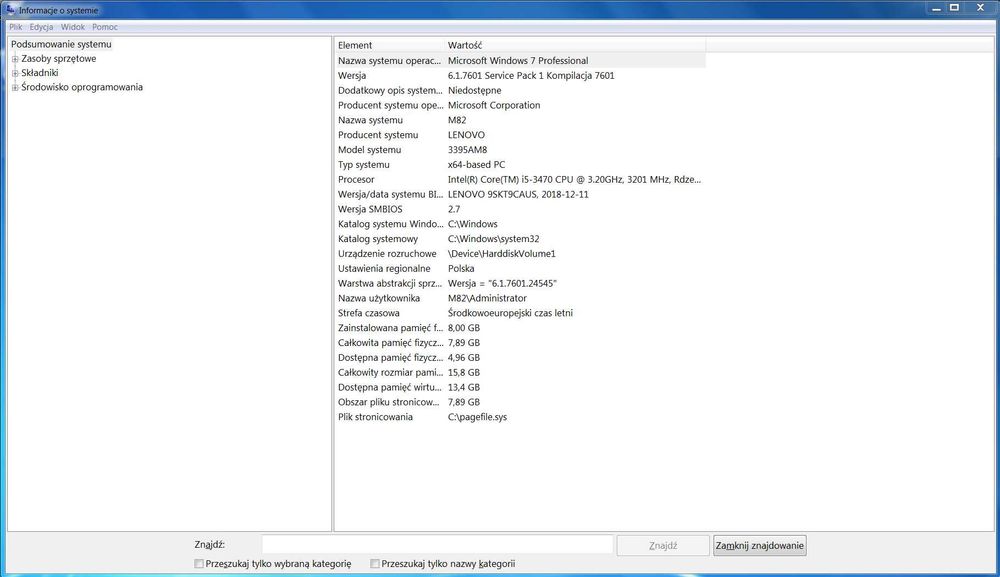This screenshot has width=1000, height=577.
Task: Select the Wersja row with 6.1.7601
Action: pos(520,75)
